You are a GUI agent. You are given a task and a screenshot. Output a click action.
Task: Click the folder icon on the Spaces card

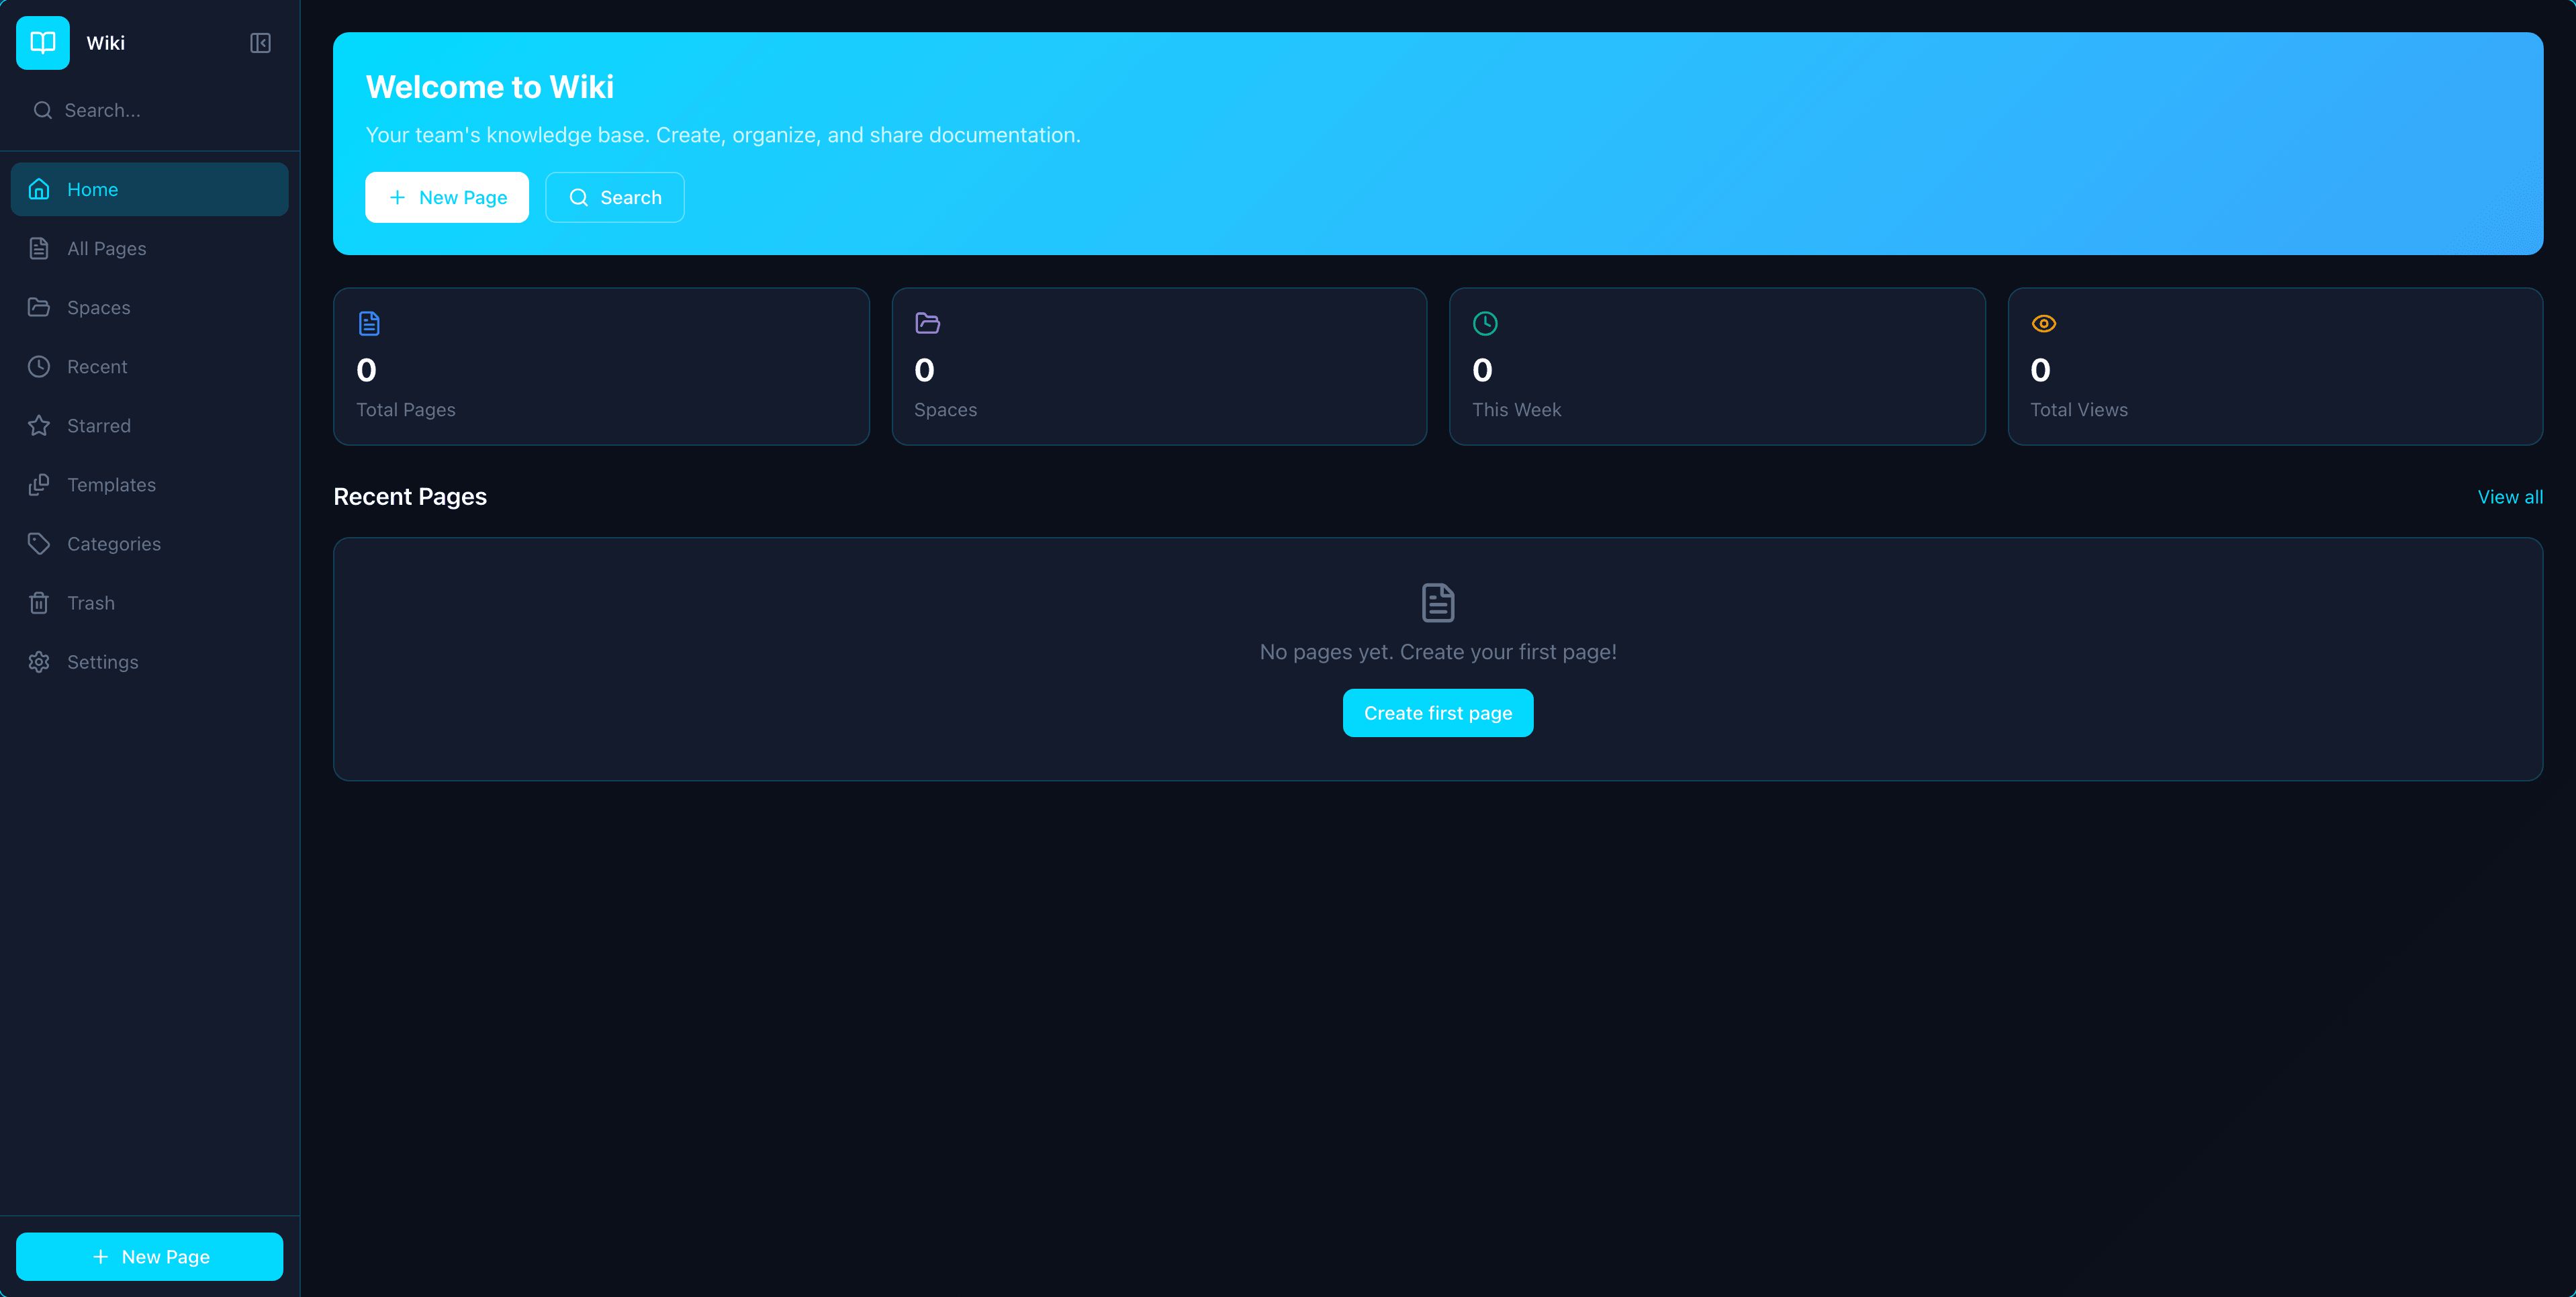click(x=926, y=322)
